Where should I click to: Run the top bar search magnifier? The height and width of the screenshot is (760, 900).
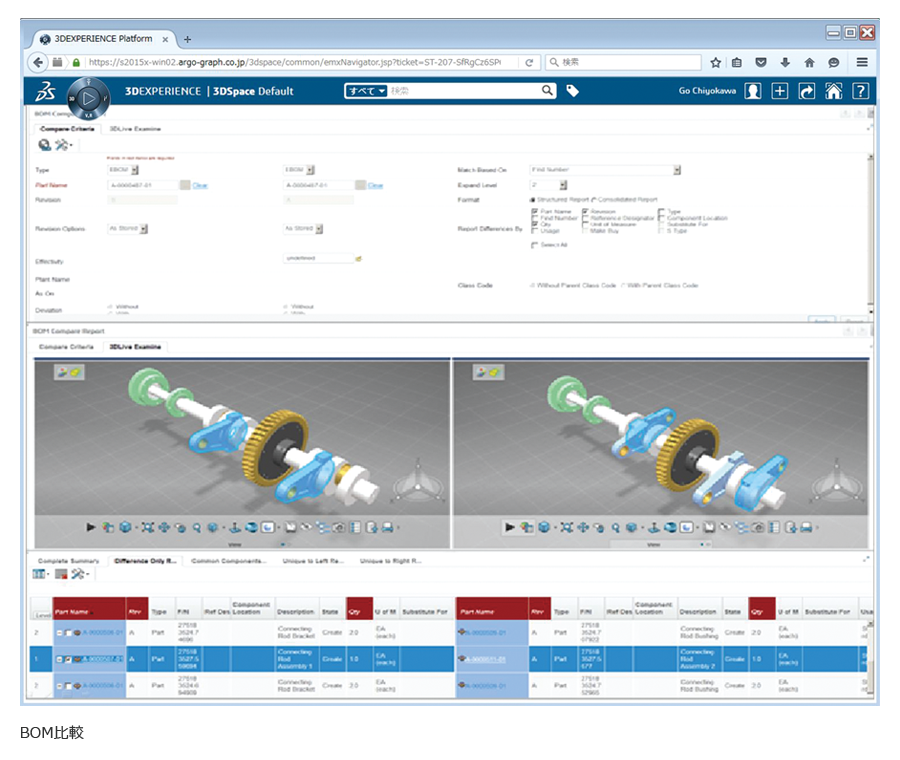pyautogui.click(x=547, y=91)
